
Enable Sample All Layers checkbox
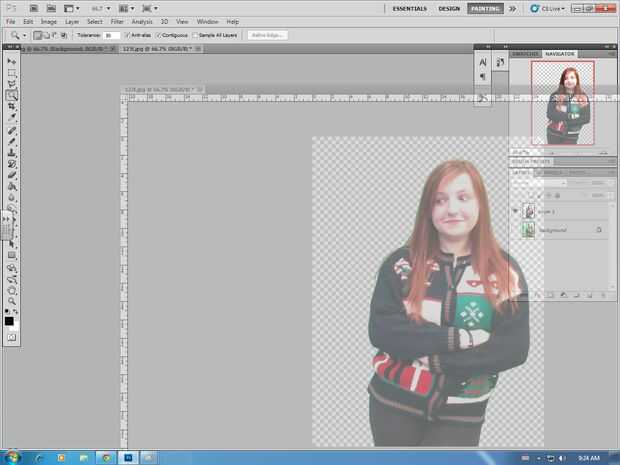(195, 35)
